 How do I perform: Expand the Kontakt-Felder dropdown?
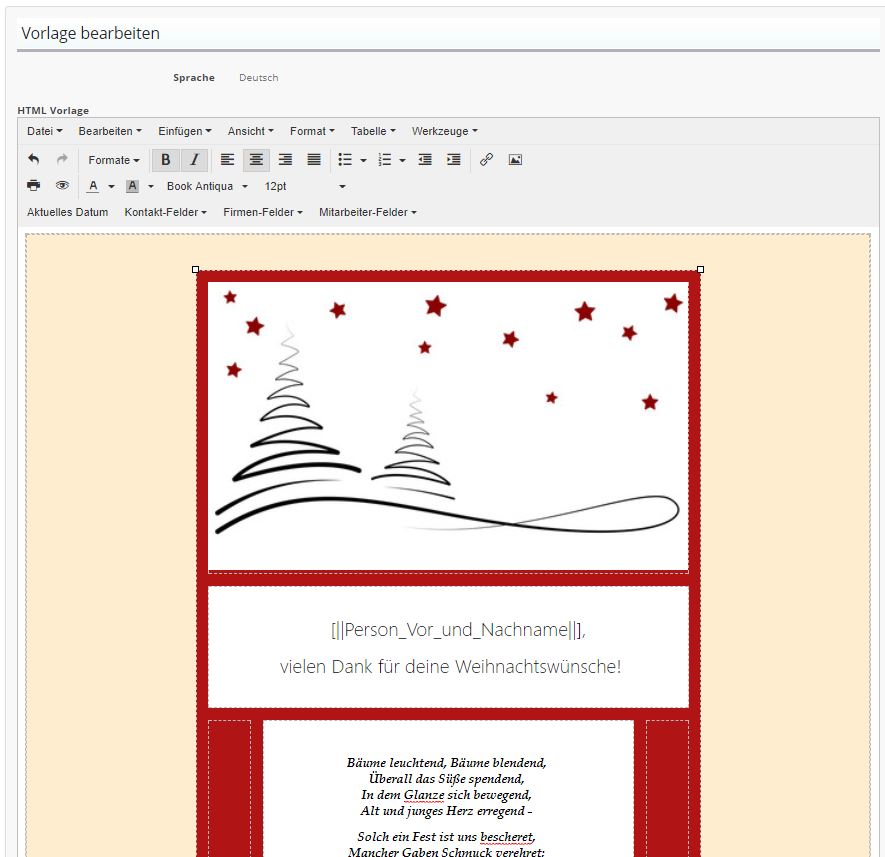pyautogui.click(x=165, y=212)
